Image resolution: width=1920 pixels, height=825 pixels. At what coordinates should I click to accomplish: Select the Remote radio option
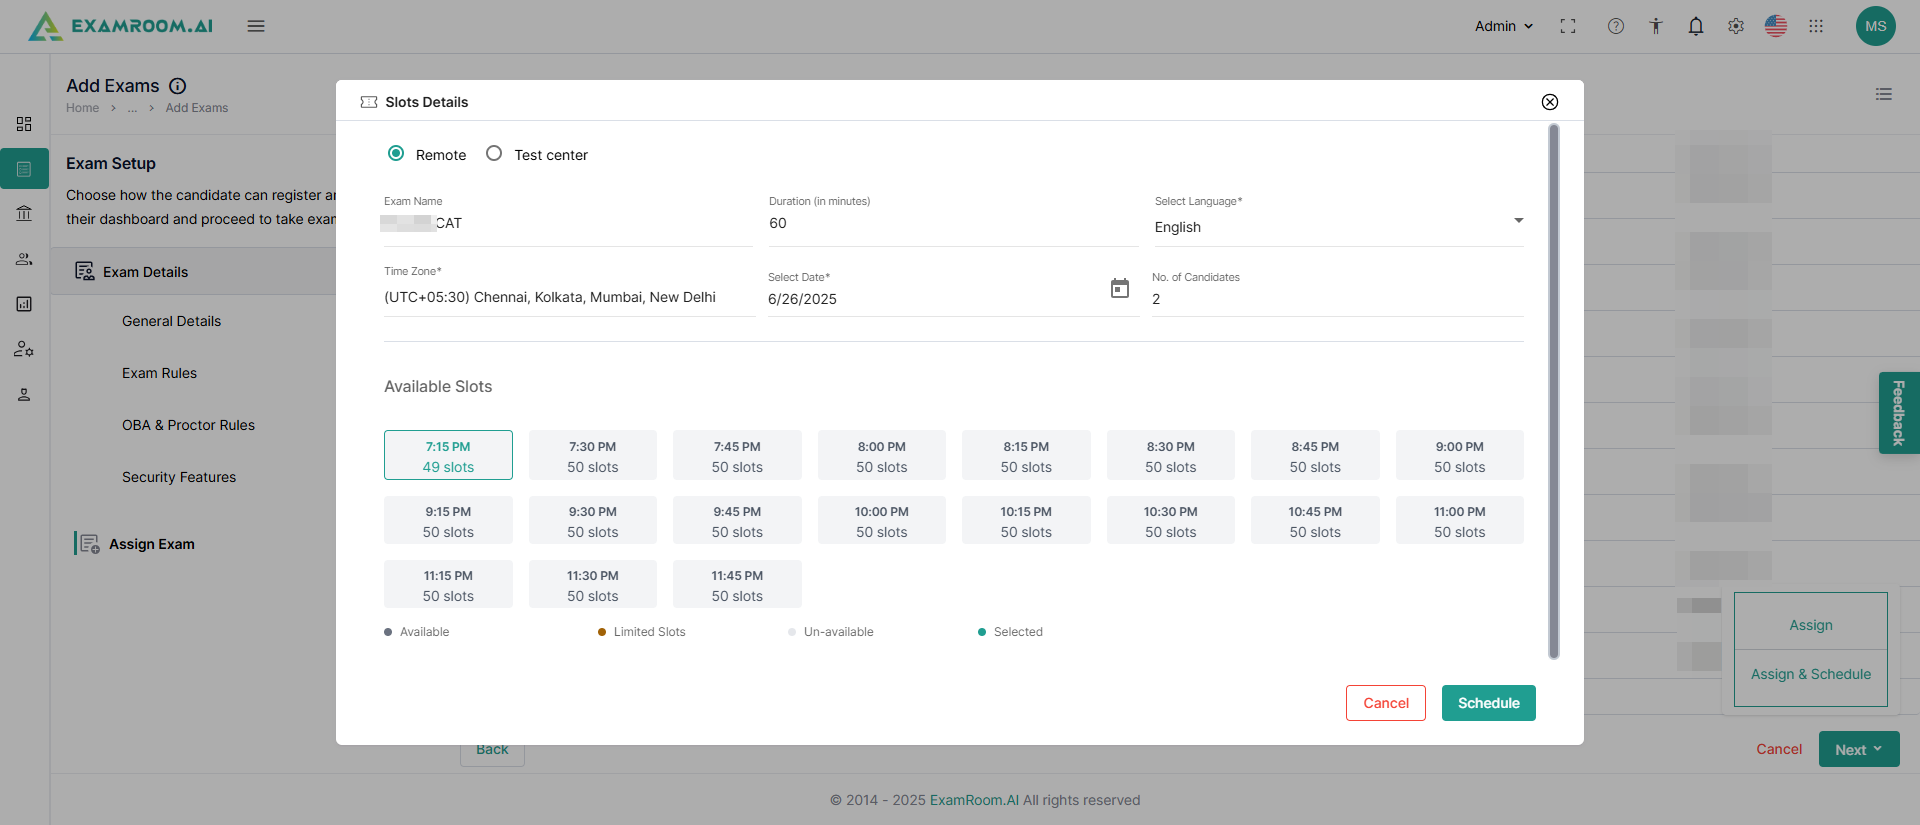tap(396, 154)
